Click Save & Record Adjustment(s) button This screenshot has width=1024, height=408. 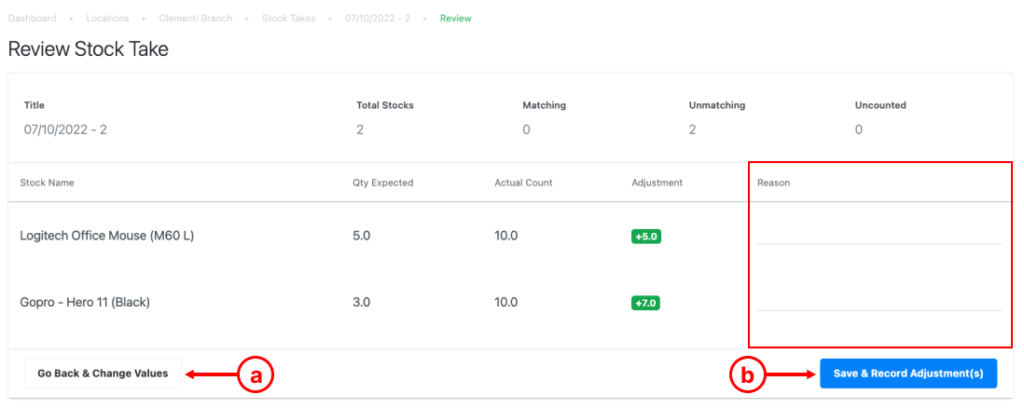point(907,374)
